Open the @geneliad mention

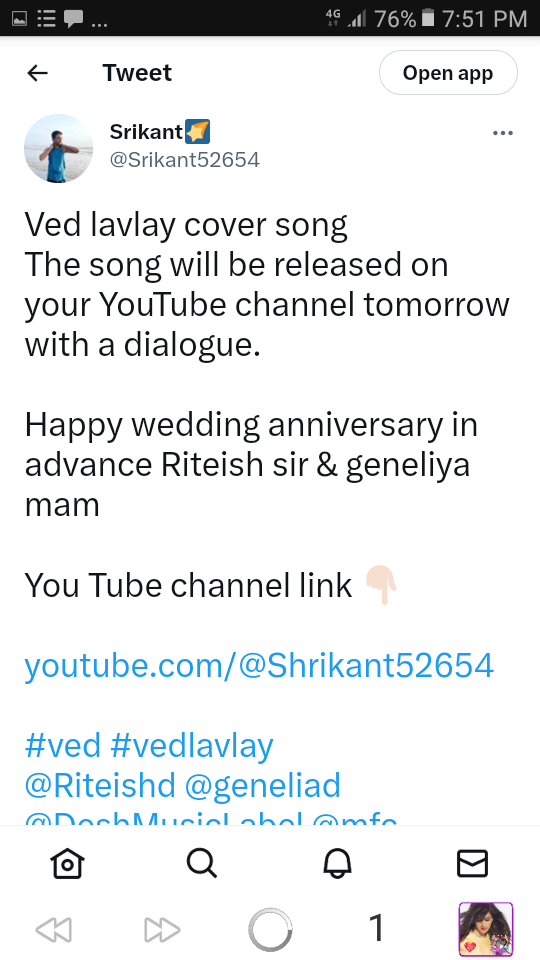click(262, 786)
